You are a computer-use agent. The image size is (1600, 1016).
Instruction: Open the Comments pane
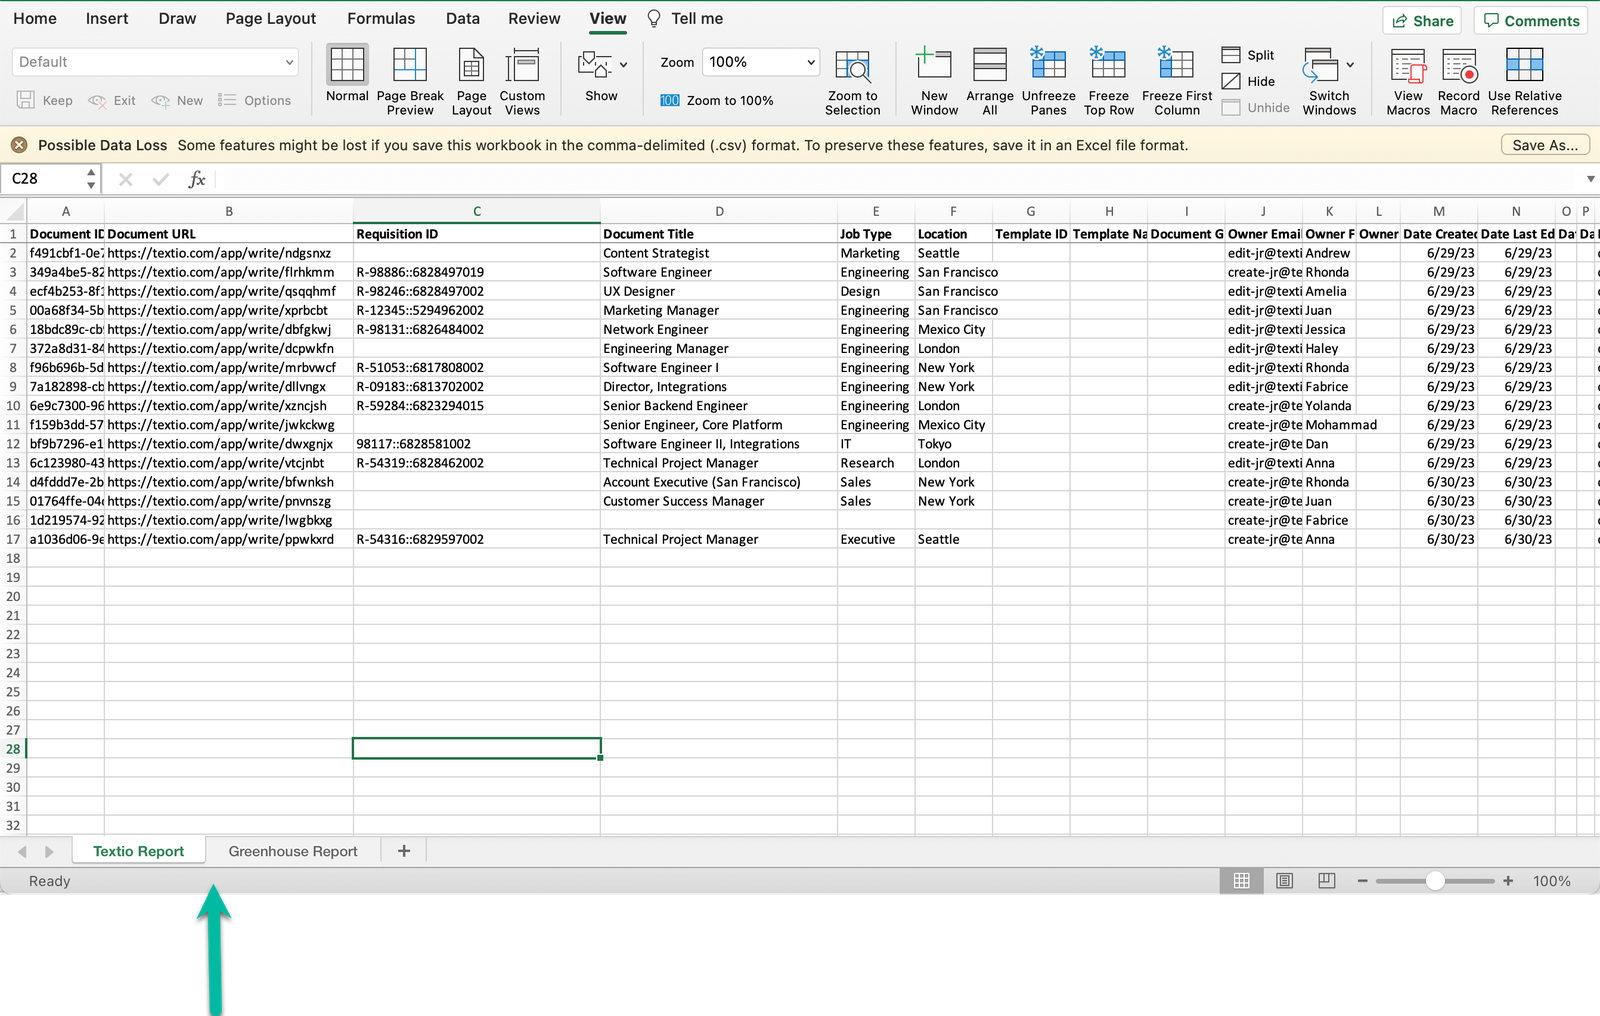pyautogui.click(x=1530, y=21)
